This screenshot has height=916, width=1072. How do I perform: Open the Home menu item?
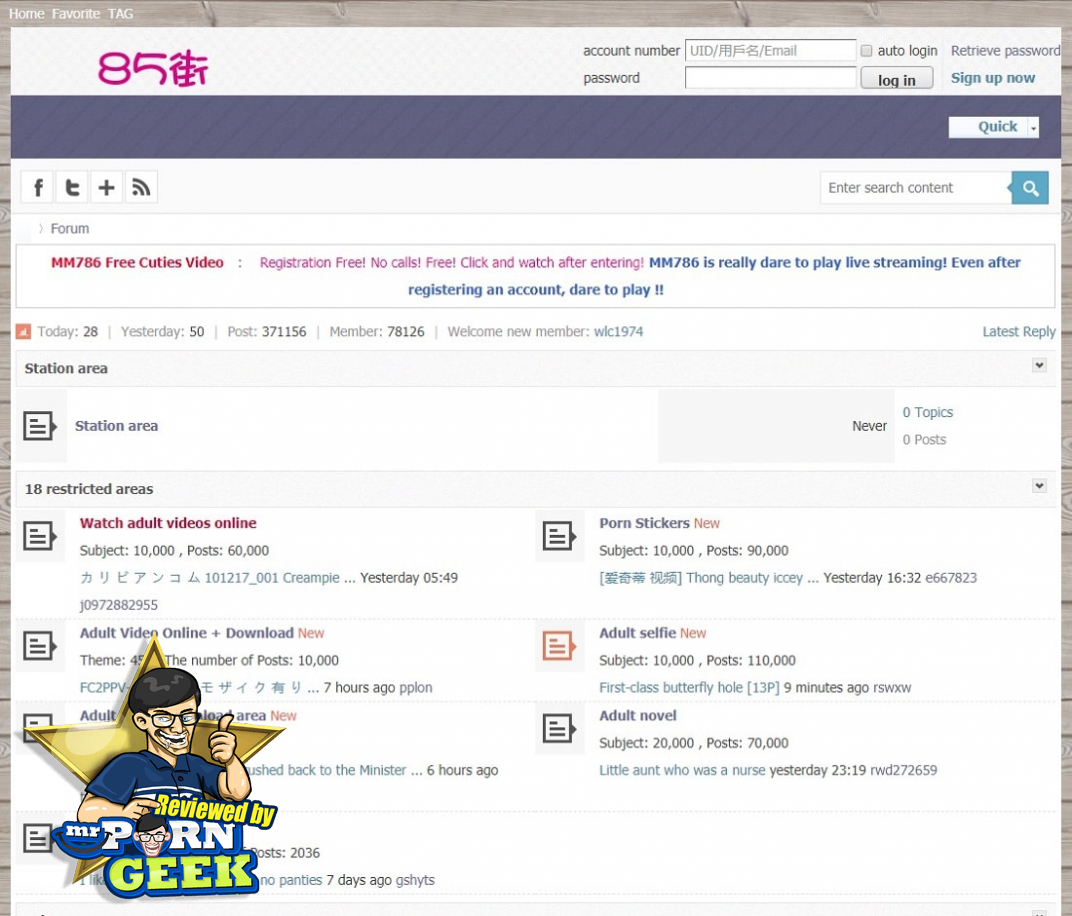coord(26,14)
